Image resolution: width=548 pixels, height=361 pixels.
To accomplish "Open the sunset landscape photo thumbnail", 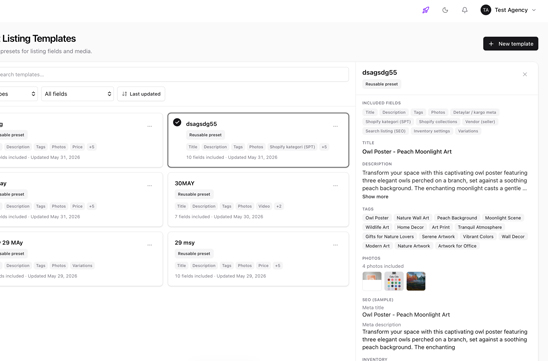I will pyautogui.click(x=416, y=281).
